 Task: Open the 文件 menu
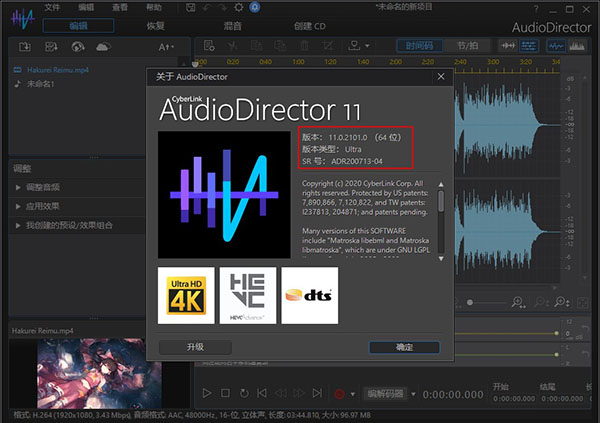[x=52, y=8]
